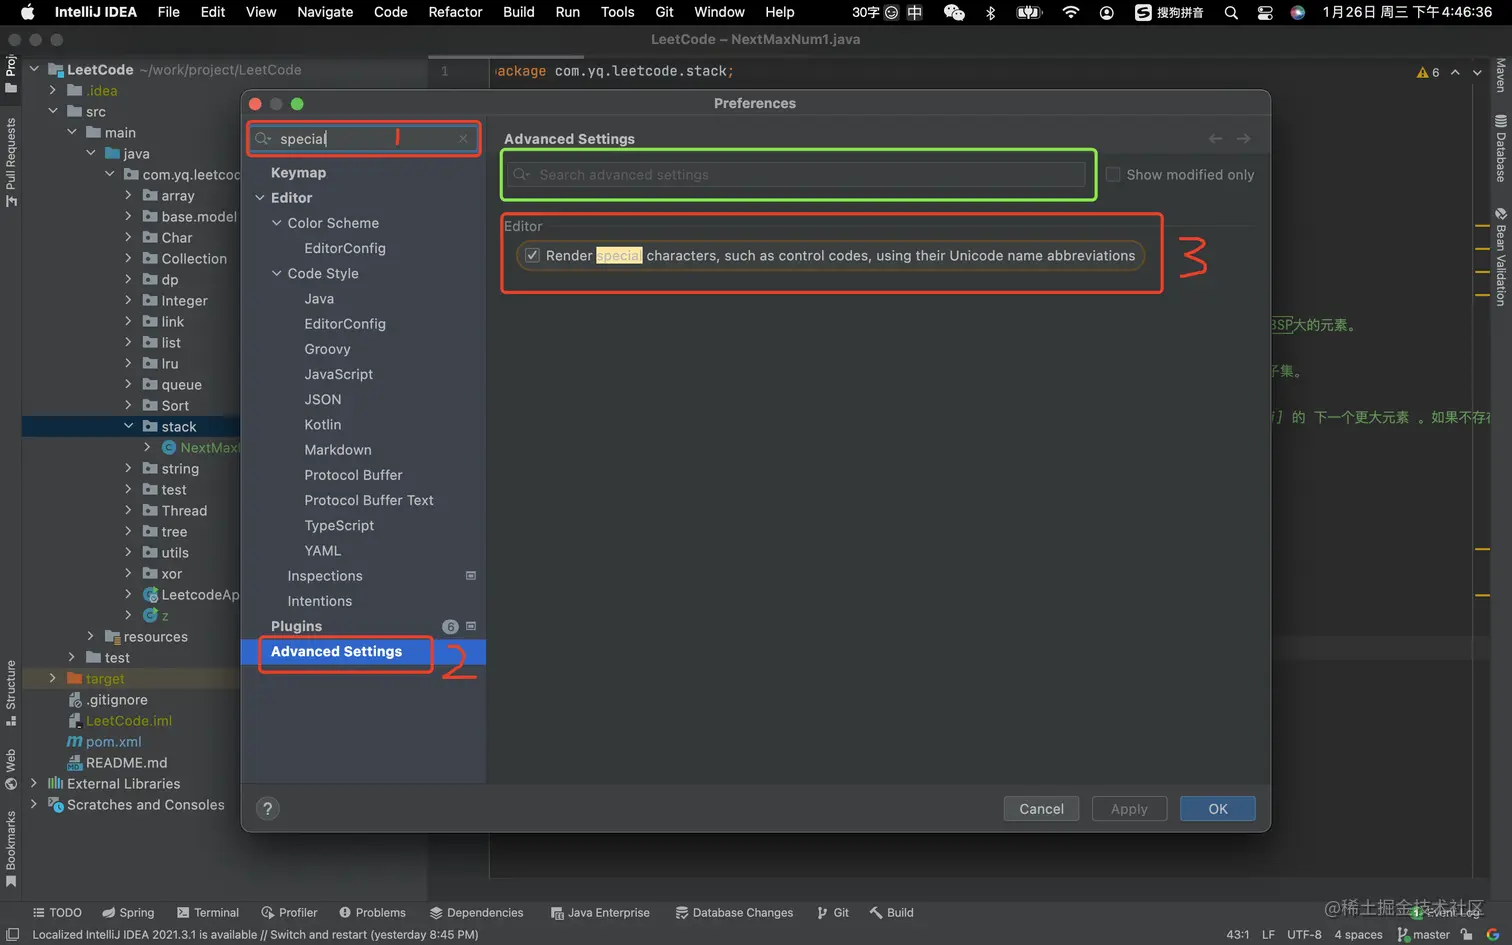Open the Spring tool window

[x=128, y=912]
